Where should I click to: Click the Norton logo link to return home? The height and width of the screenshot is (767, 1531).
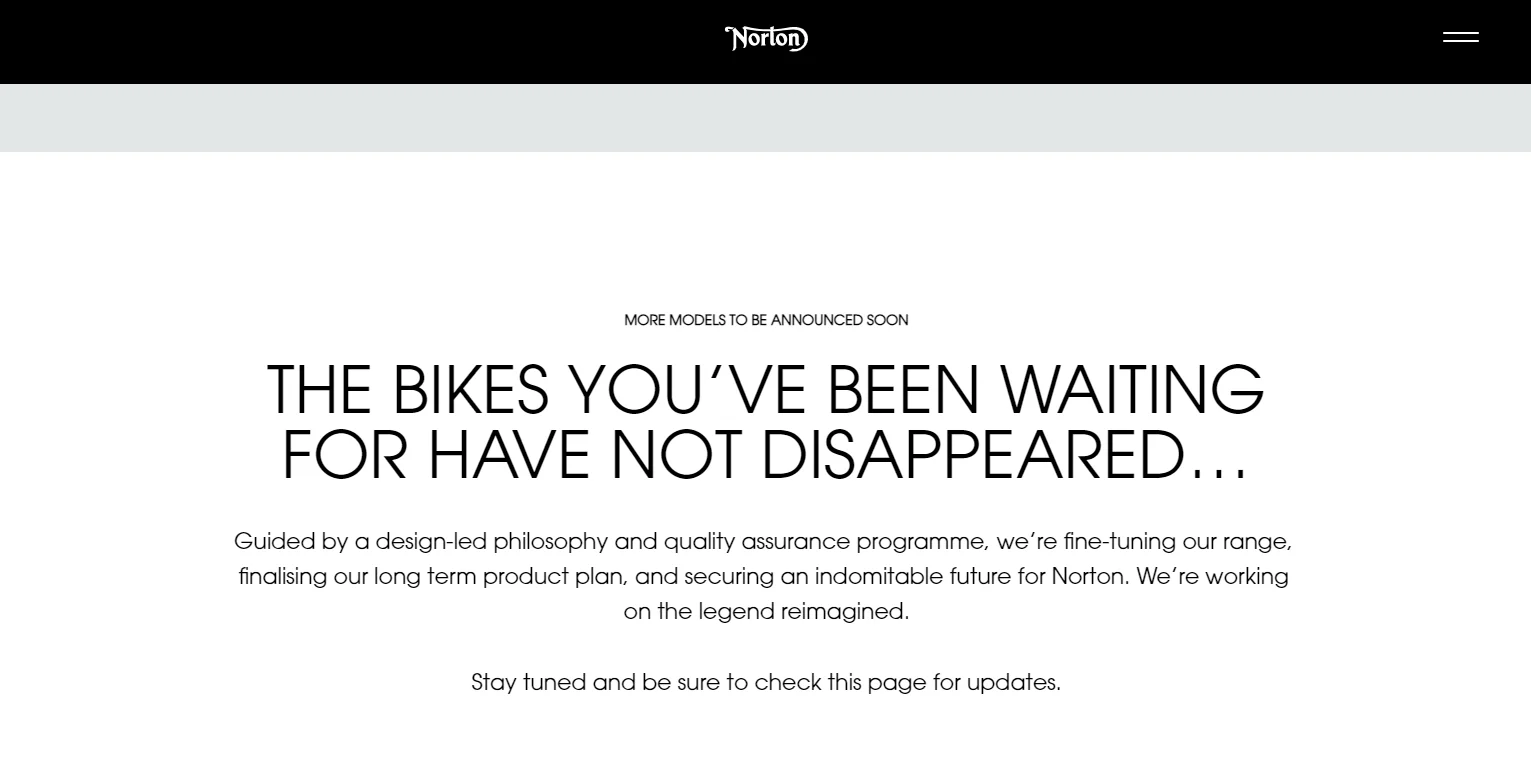766,38
